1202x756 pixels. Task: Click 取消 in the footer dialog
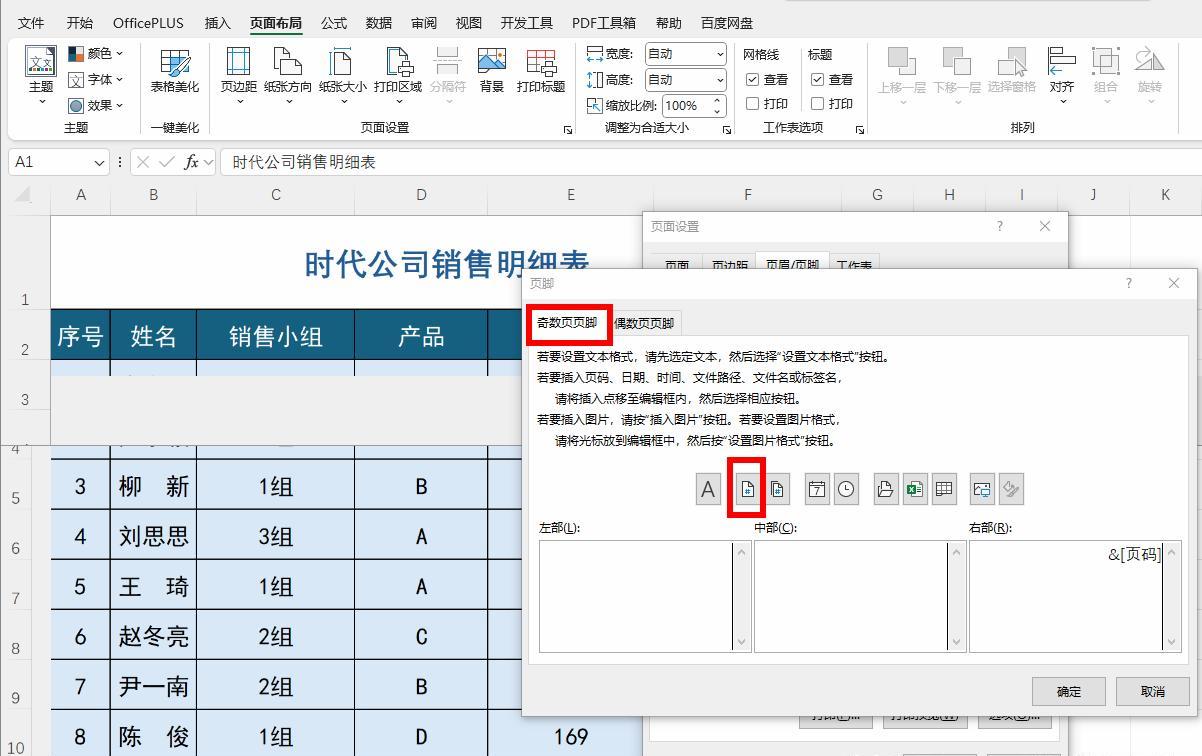pyautogui.click(x=1153, y=691)
